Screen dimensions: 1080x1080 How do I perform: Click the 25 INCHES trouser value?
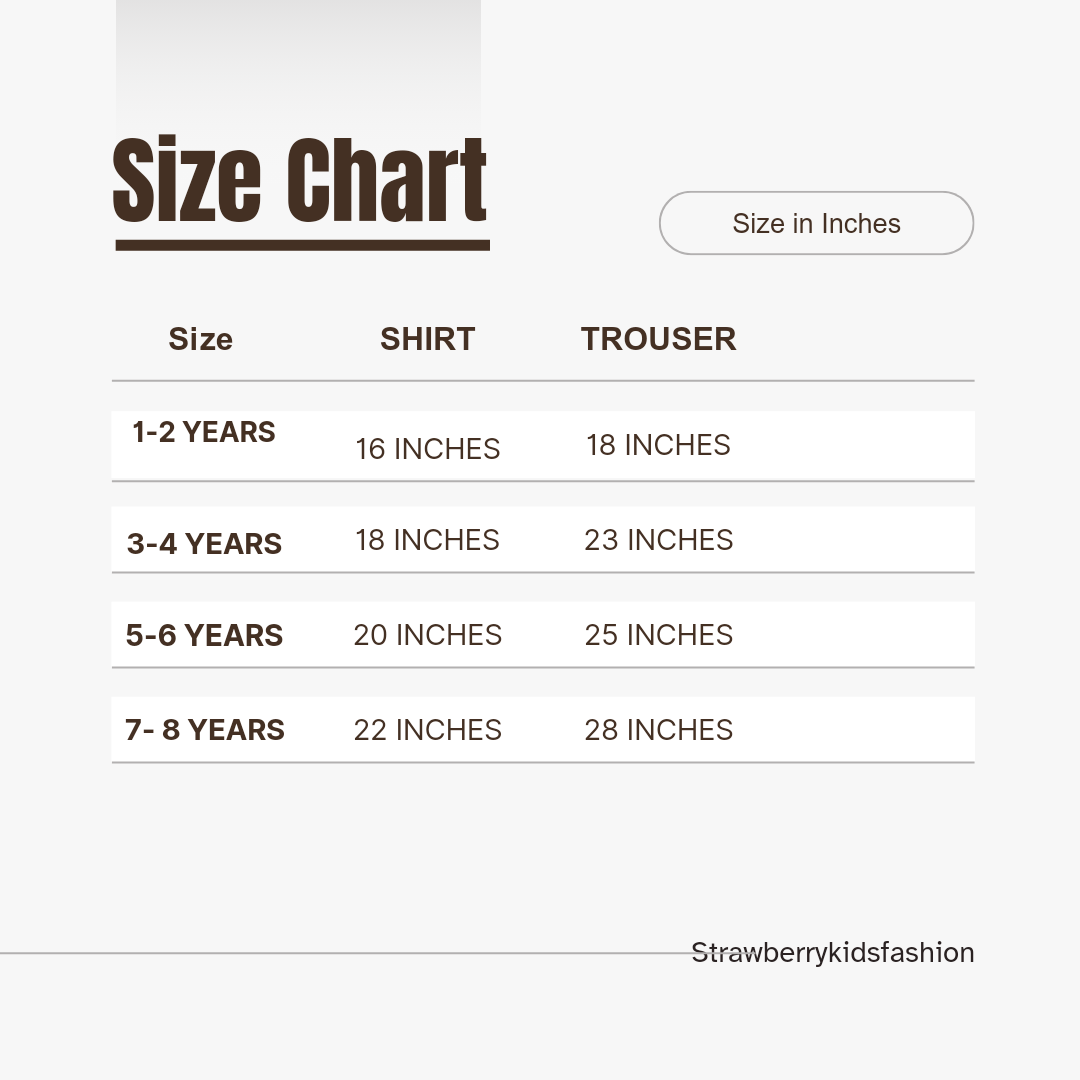658,635
